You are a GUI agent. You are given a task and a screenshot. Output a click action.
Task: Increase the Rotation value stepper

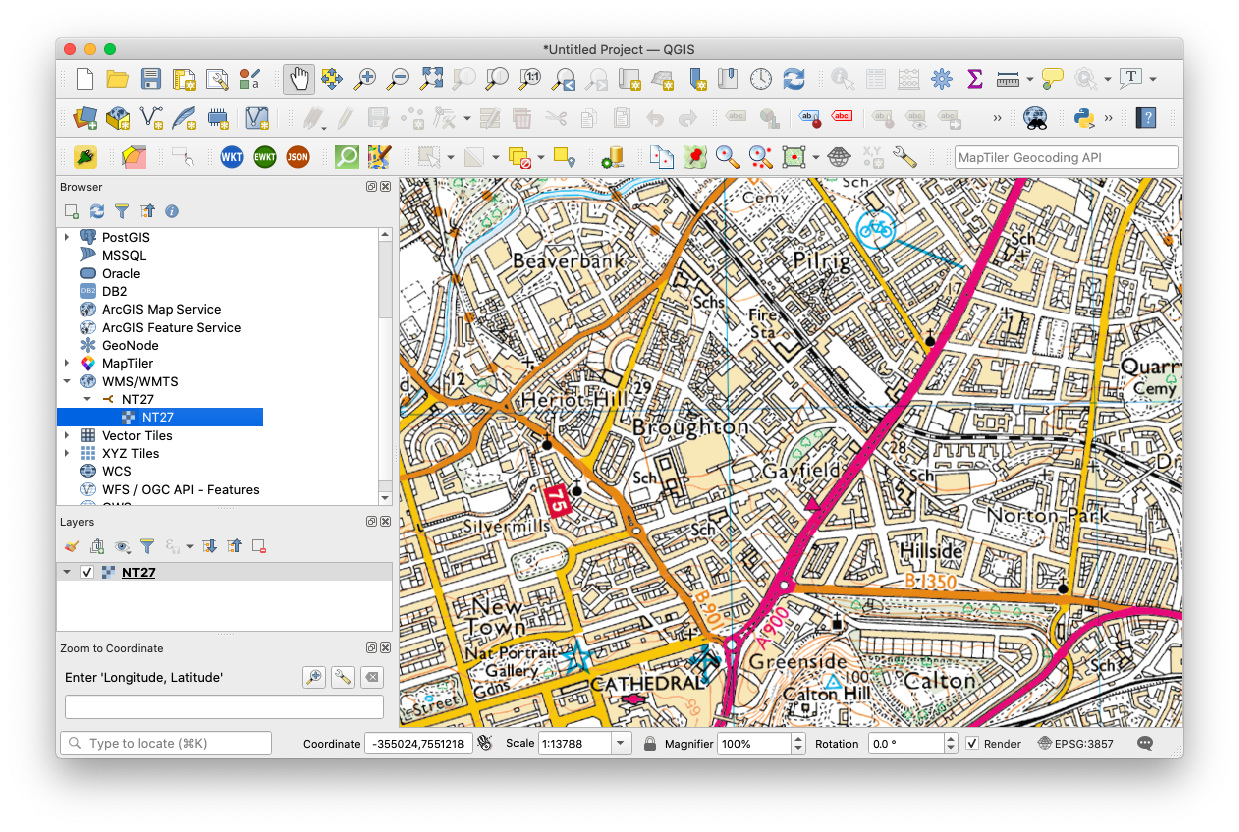tap(951, 739)
